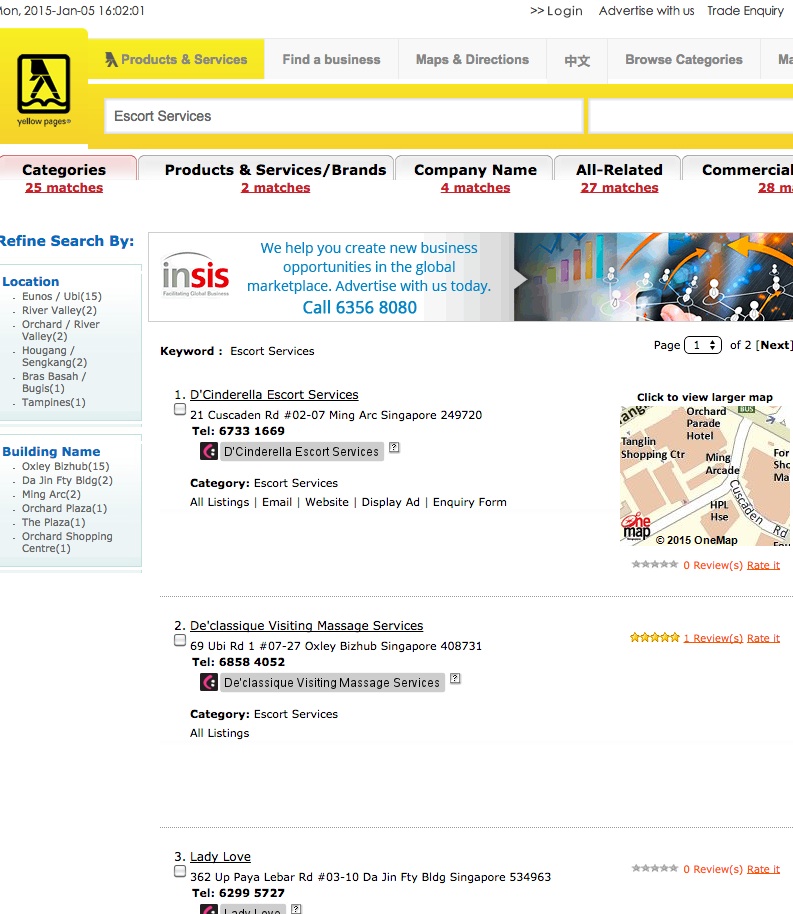Tick checkbox for De'classique Visiting Massage Services
The image size is (793, 914).
(180, 640)
